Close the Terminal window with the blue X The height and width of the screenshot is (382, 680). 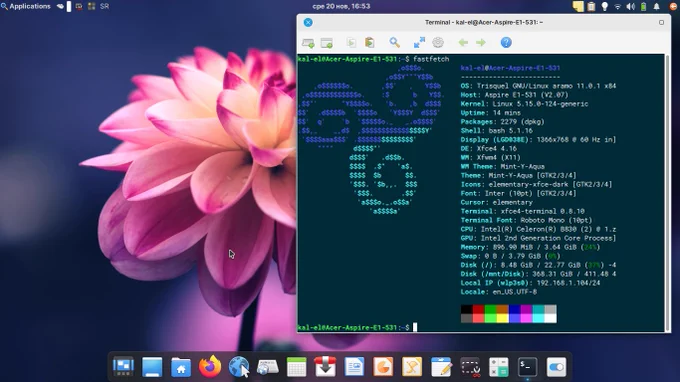pyautogui.click(x=308, y=23)
